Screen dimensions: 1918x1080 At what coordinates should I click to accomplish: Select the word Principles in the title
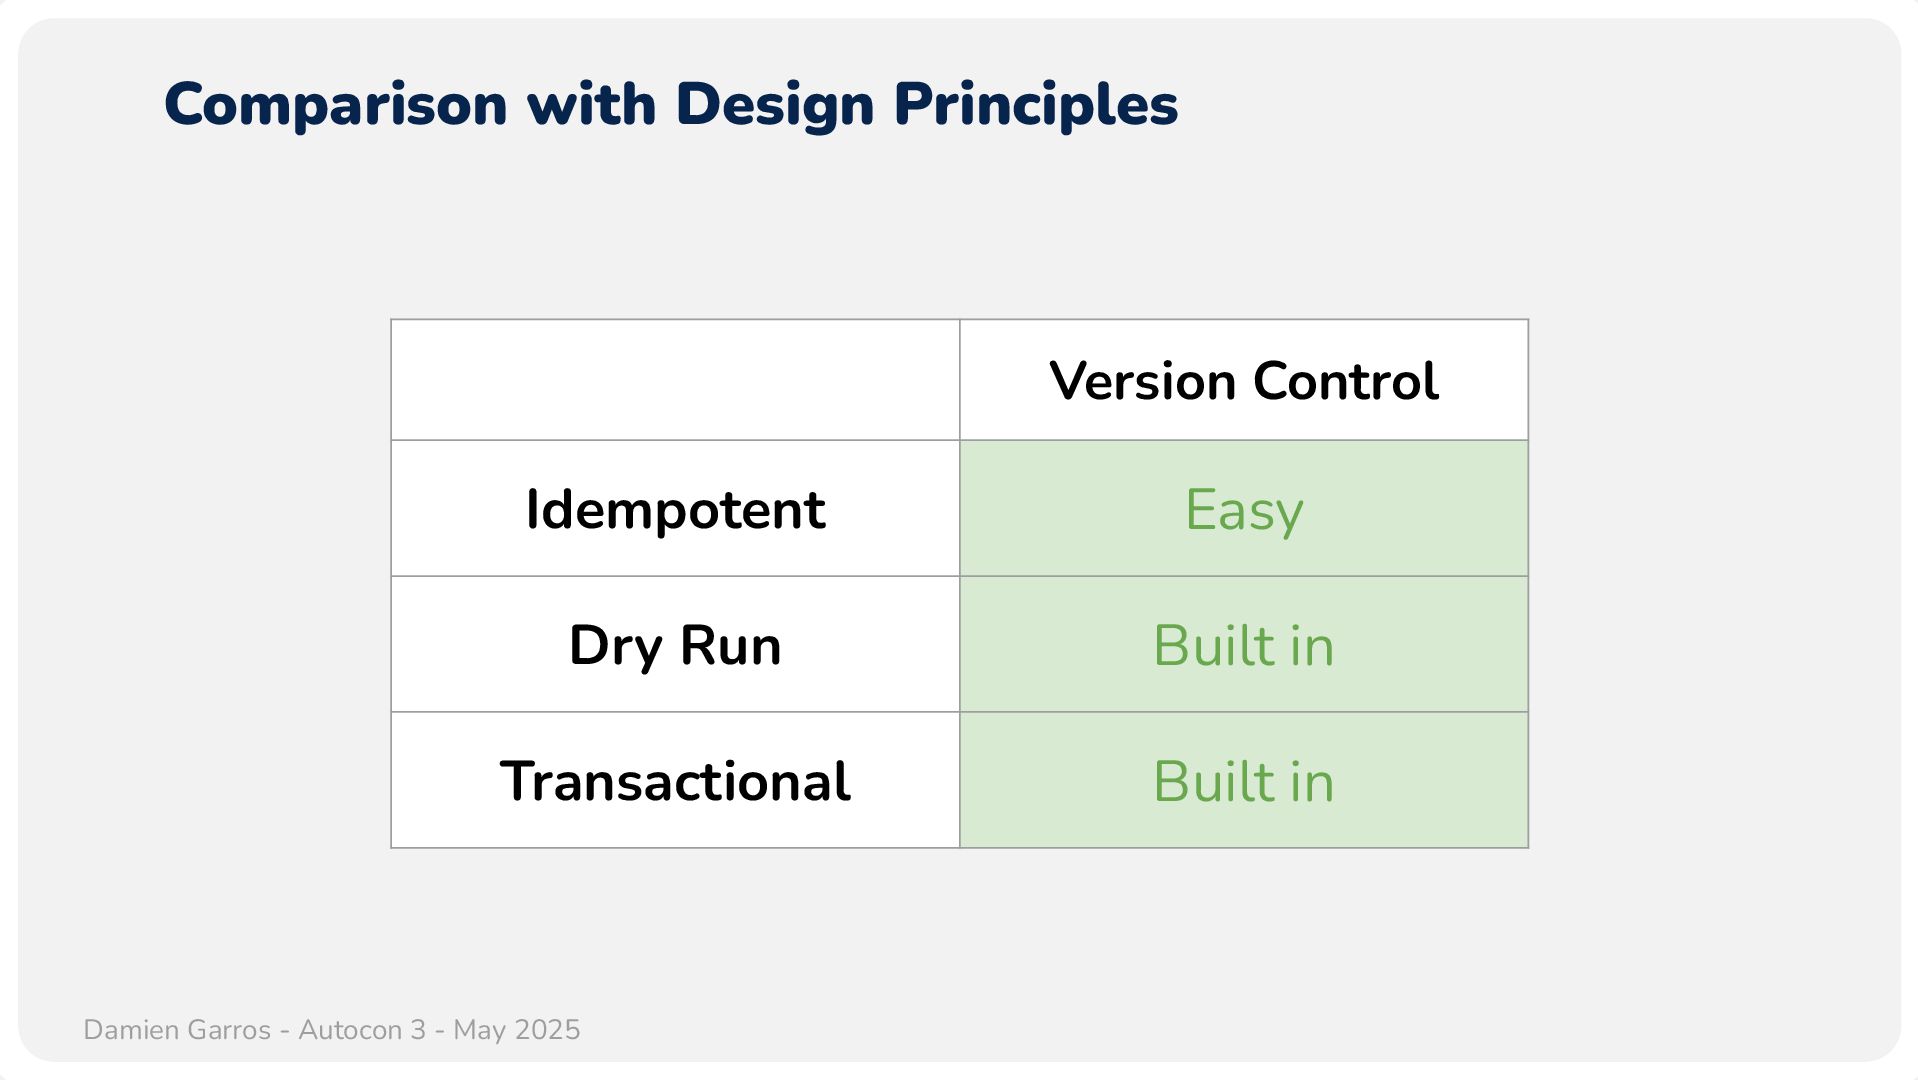(1036, 106)
